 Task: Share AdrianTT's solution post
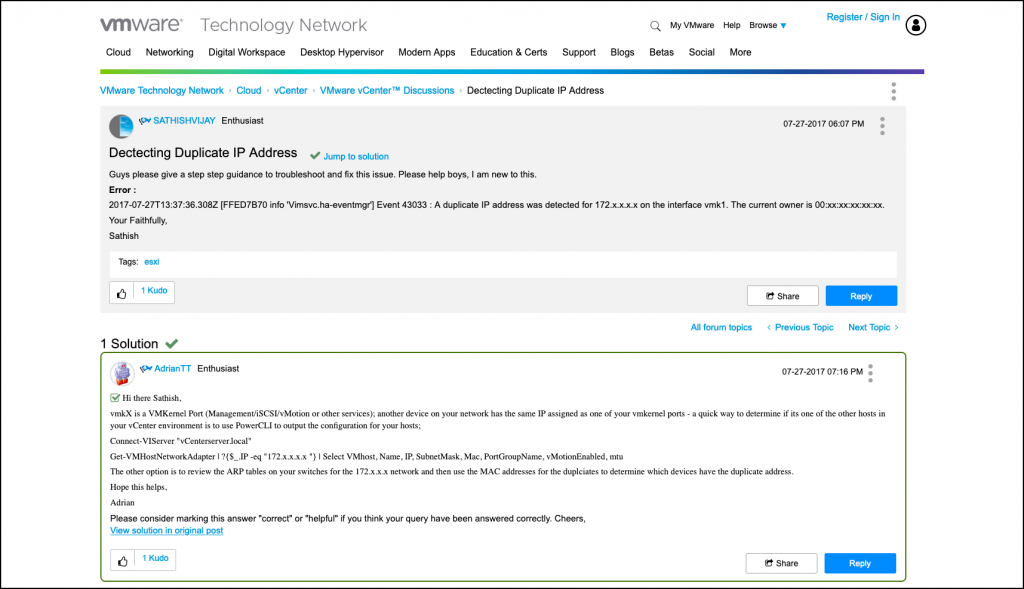[x=781, y=563]
